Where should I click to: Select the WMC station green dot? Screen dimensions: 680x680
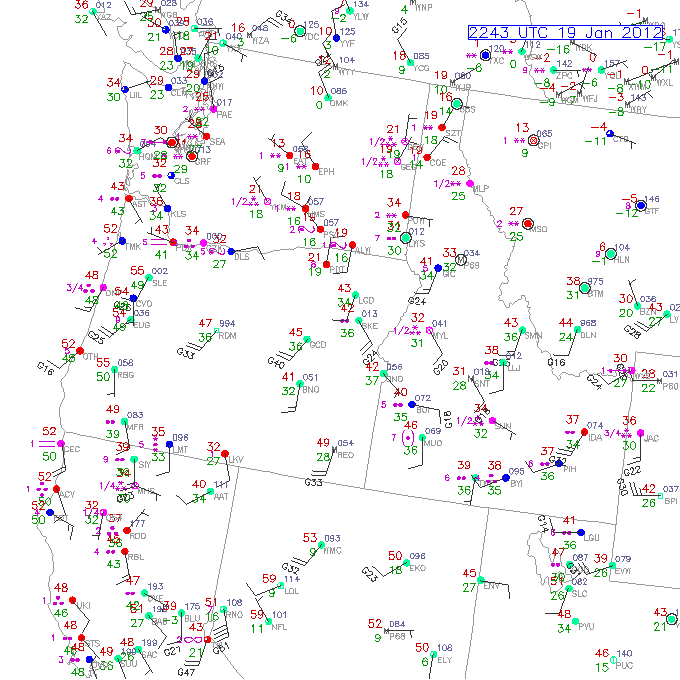321,545
